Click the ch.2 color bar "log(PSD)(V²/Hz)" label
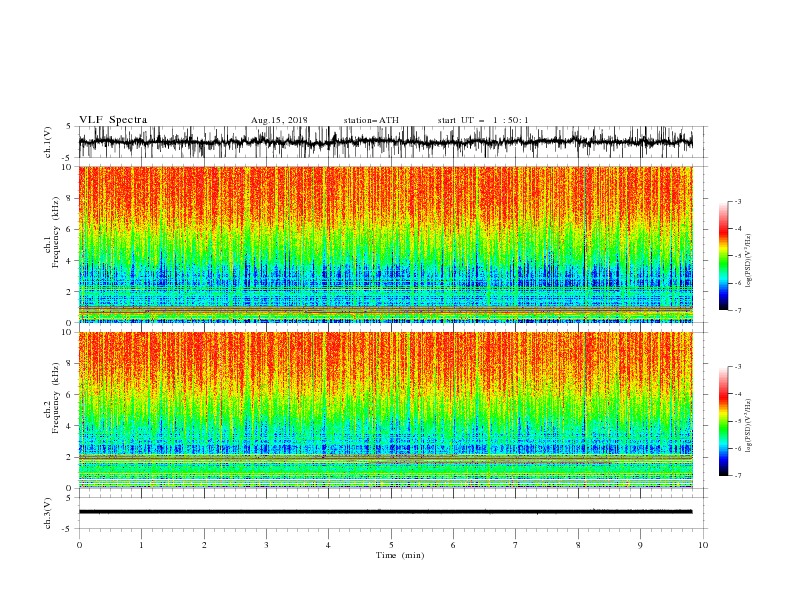The image size is (792, 612). (x=748, y=426)
